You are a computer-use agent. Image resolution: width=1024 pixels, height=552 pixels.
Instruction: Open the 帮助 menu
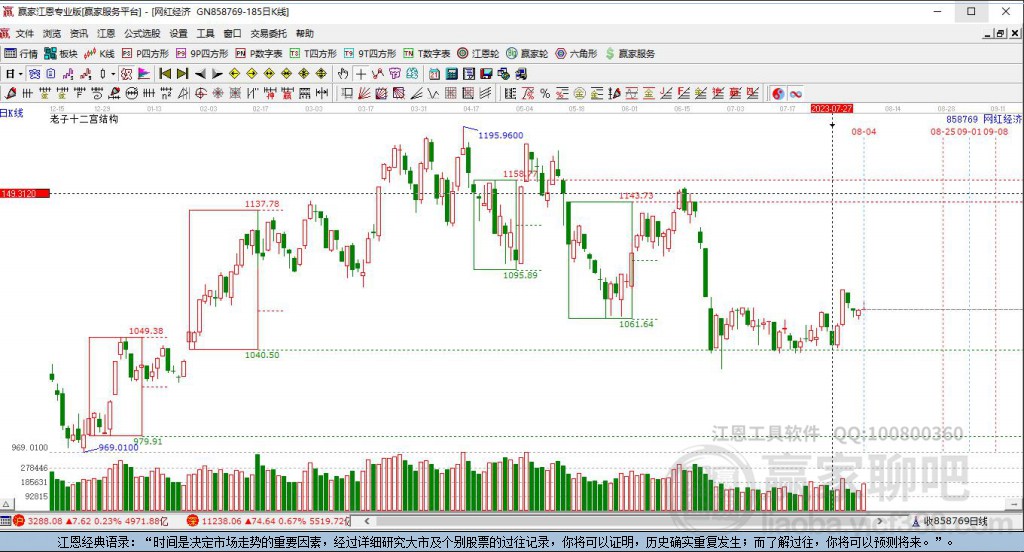point(304,33)
